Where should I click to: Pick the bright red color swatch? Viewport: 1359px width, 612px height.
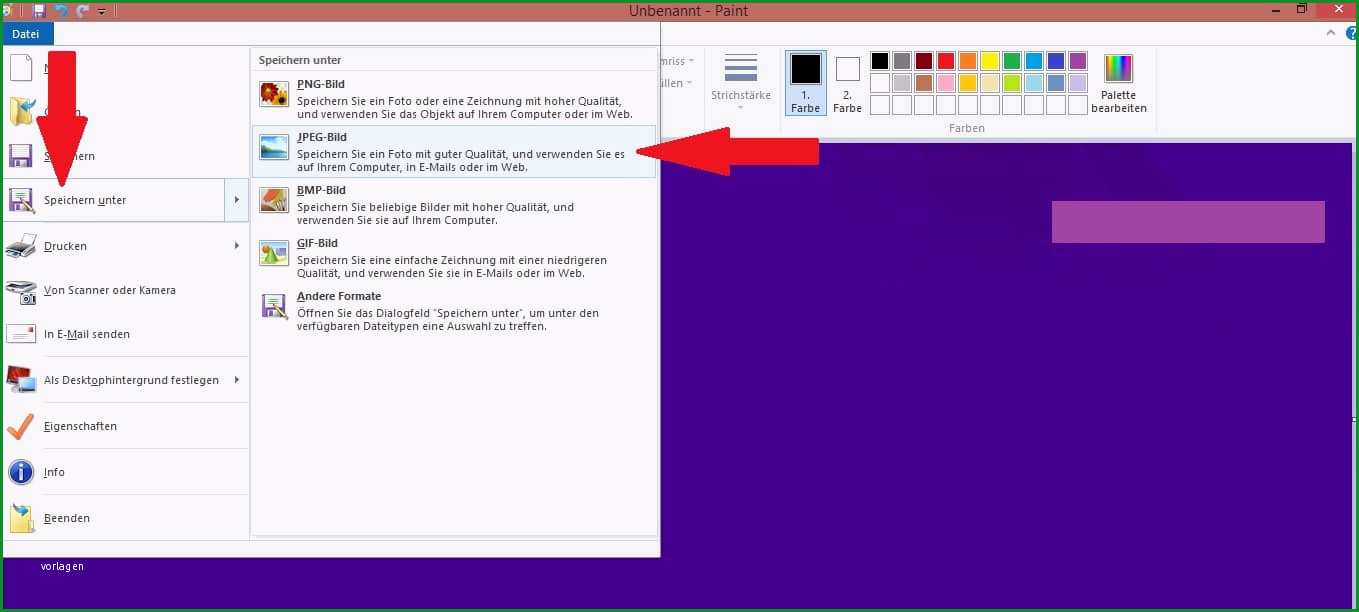946,61
